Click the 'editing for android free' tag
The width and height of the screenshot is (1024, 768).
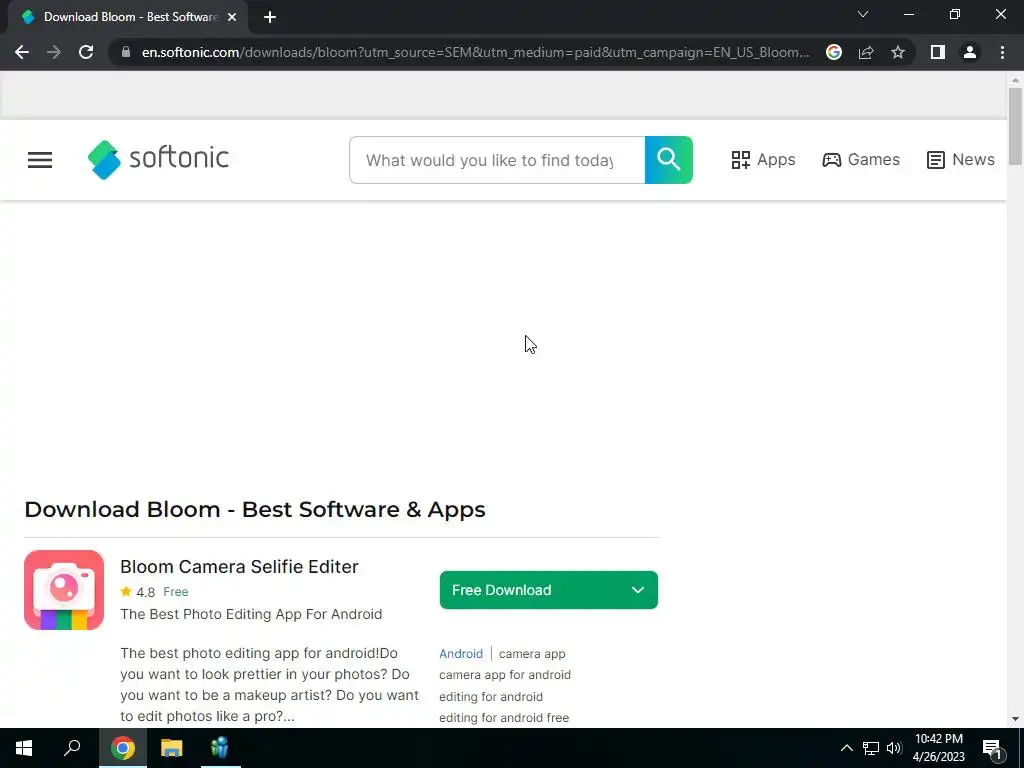[x=504, y=718]
